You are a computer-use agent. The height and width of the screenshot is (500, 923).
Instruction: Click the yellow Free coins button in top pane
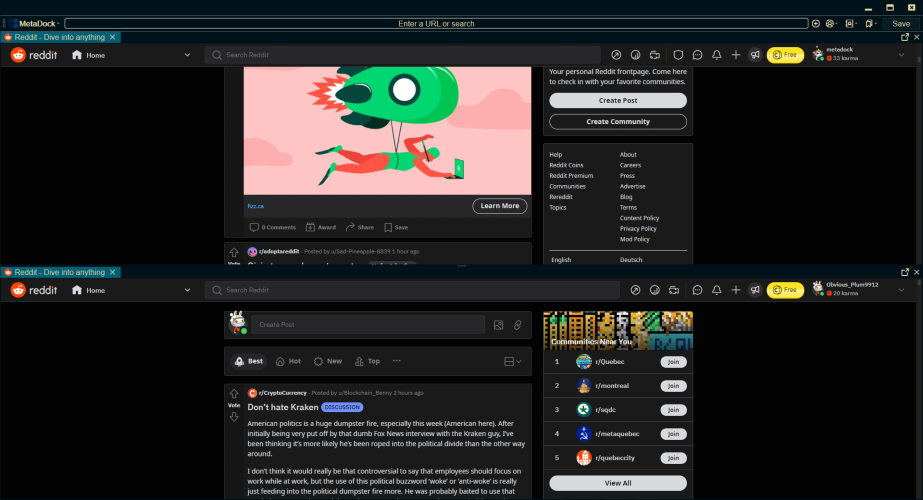(x=785, y=55)
